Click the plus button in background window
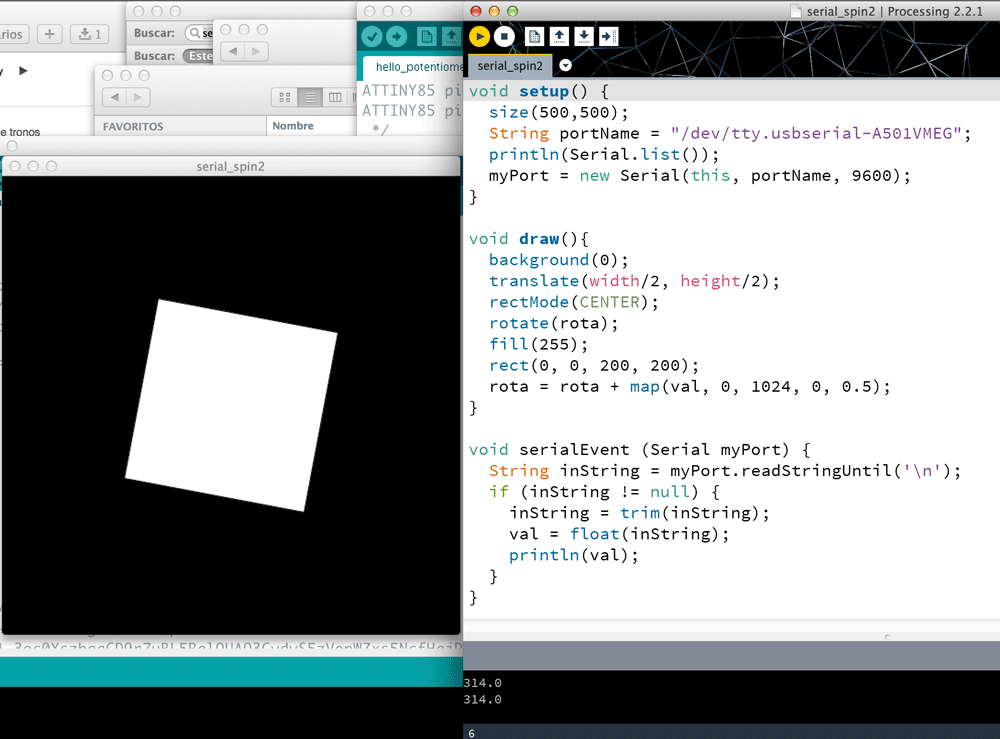This screenshot has width=1000, height=739. 50,34
